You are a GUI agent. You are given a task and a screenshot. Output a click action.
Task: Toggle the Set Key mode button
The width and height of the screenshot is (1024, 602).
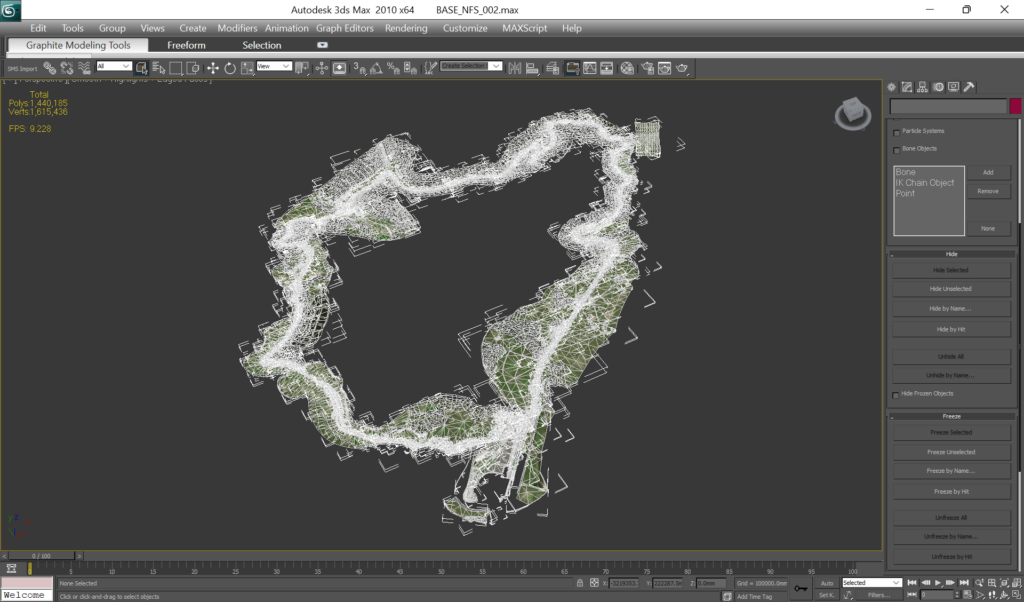(827, 595)
